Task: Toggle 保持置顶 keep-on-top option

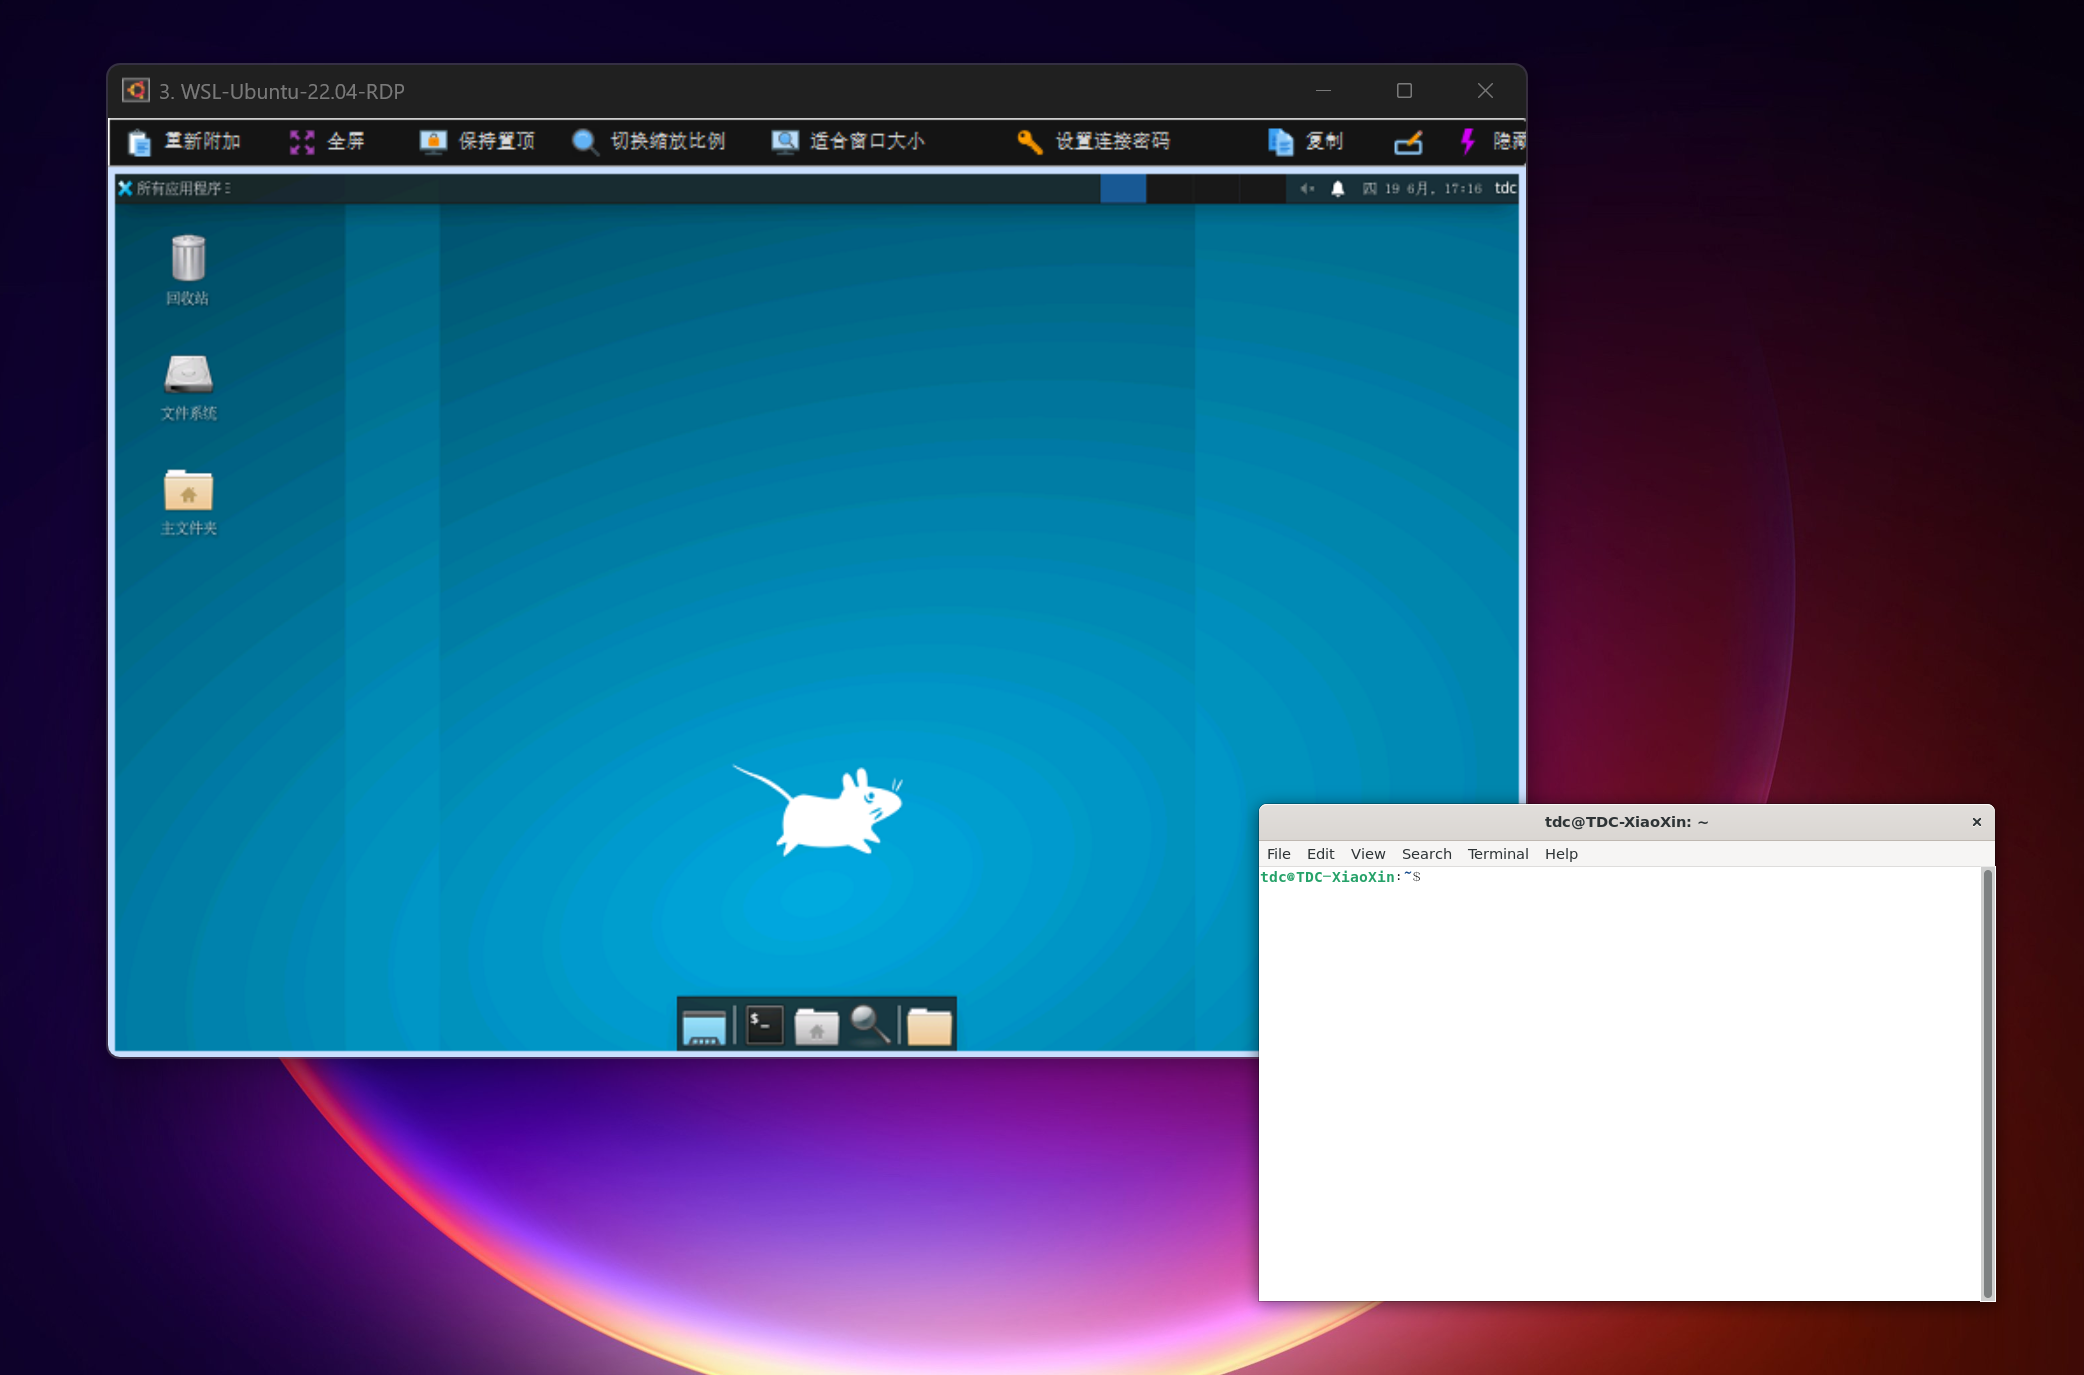Action: pyautogui.click(x=477, y=142)
